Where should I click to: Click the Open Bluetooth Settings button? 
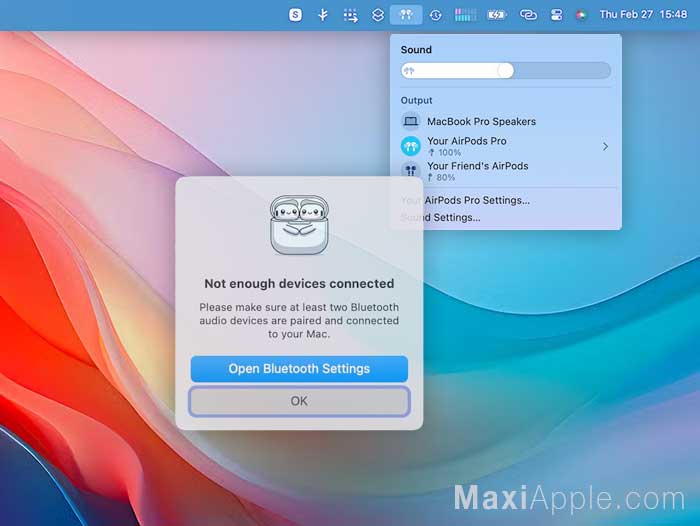pyautogui.click(x=299, y=369)
